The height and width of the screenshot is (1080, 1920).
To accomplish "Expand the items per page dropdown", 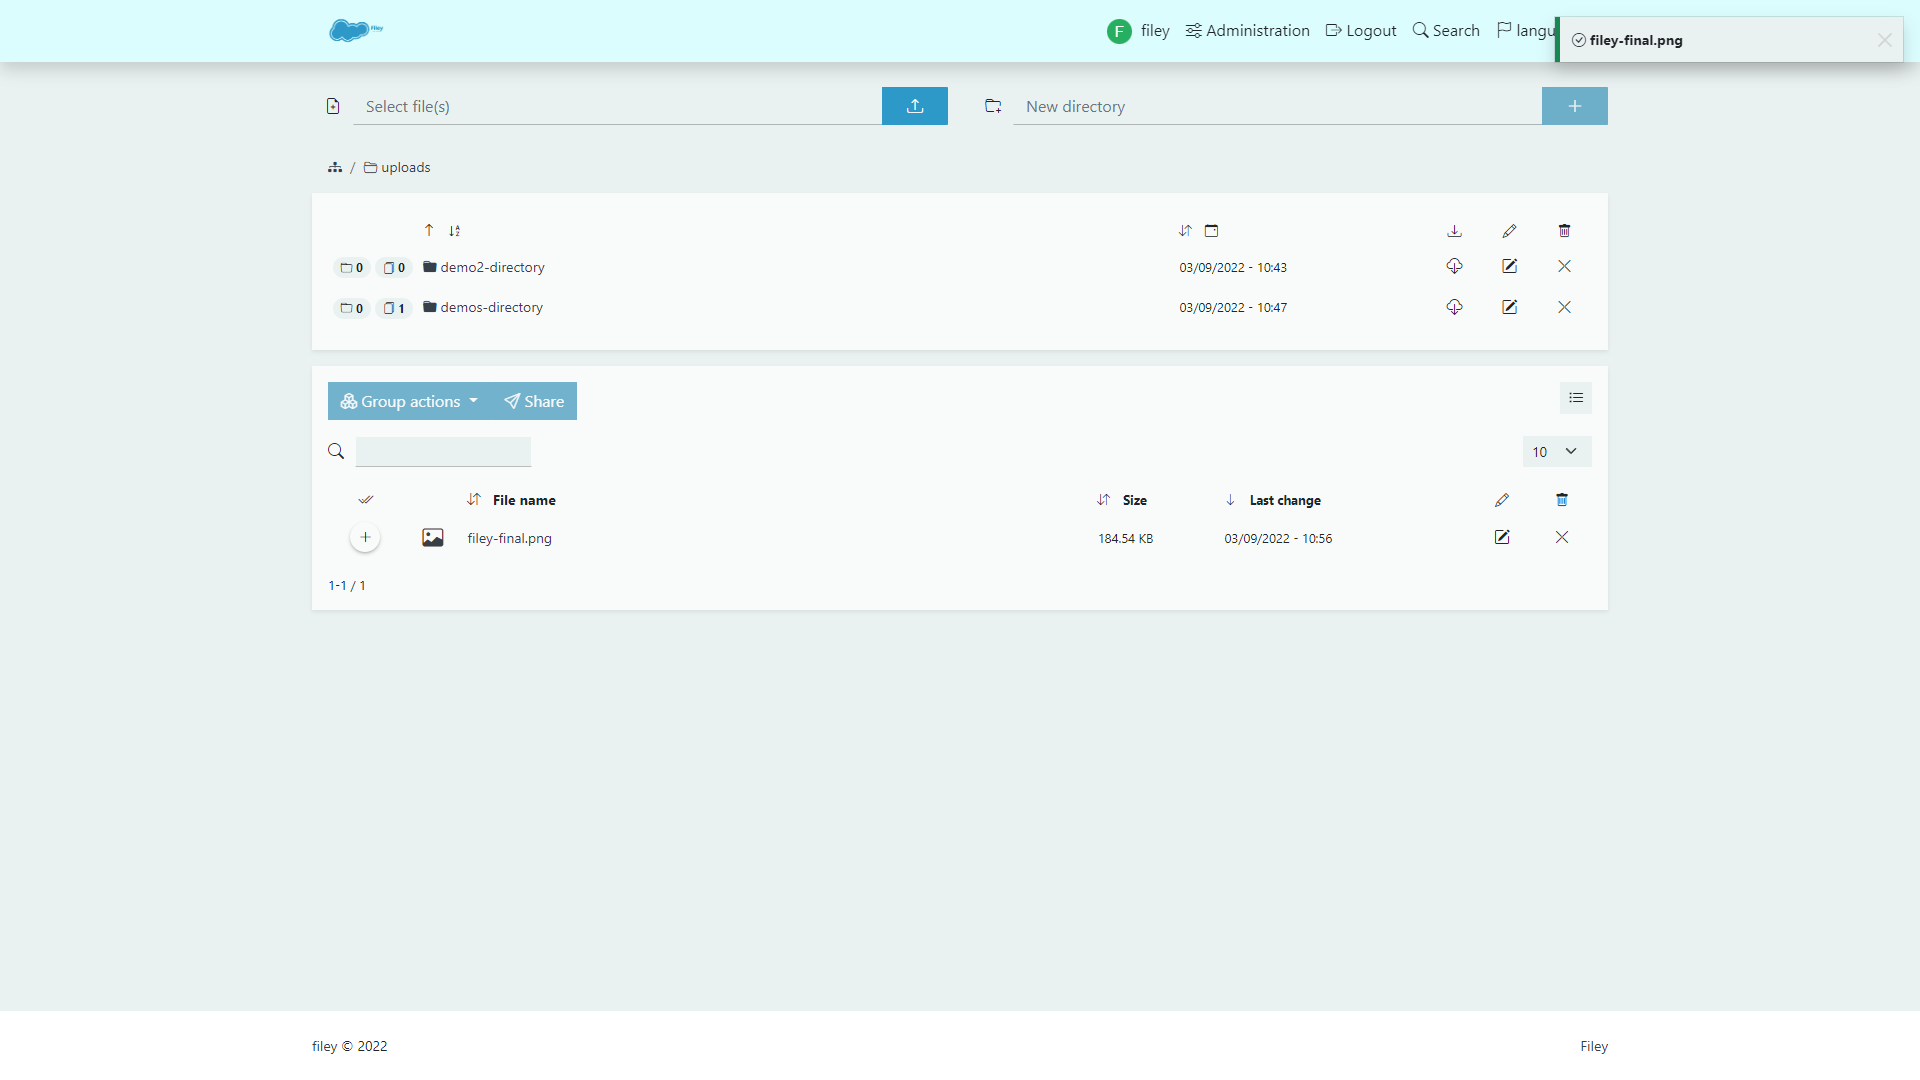I will tap(1556, 452).
